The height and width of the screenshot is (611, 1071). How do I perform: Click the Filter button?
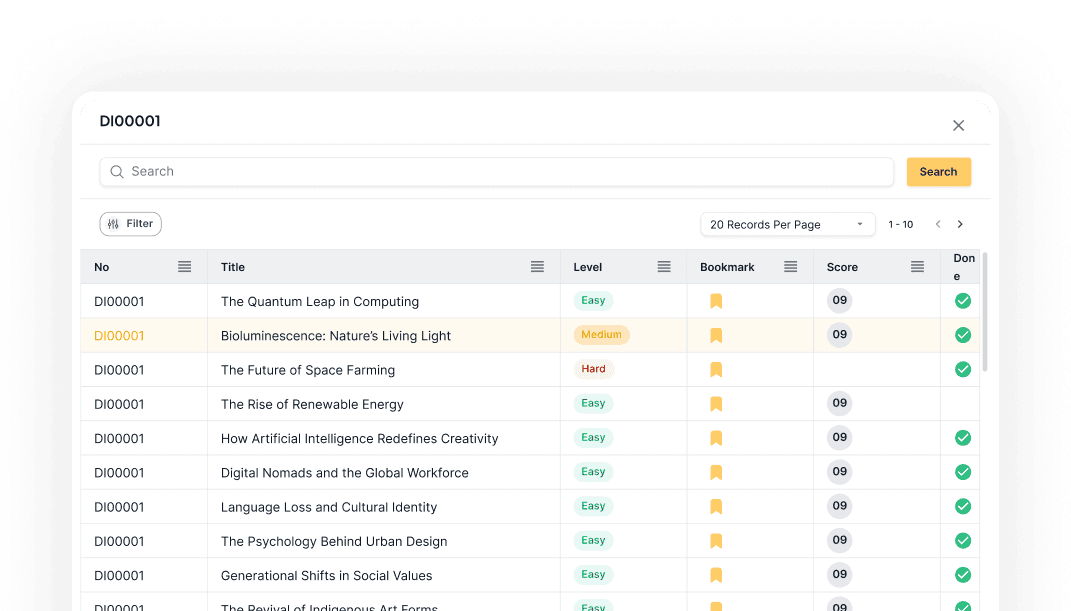click(x=130, y=224)
